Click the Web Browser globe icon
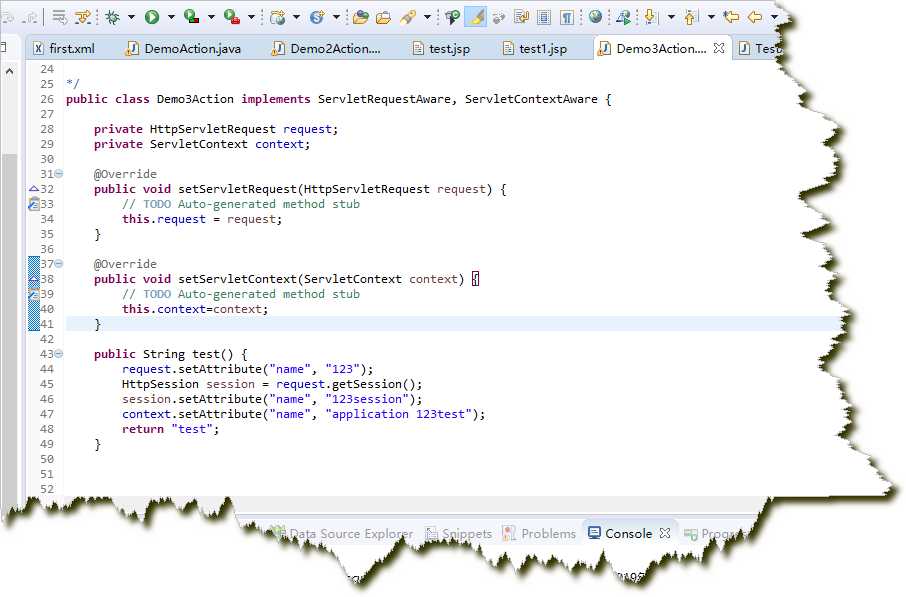Image resolution: width=906 pixels, height=597 pixels. (x=595, y=17)
